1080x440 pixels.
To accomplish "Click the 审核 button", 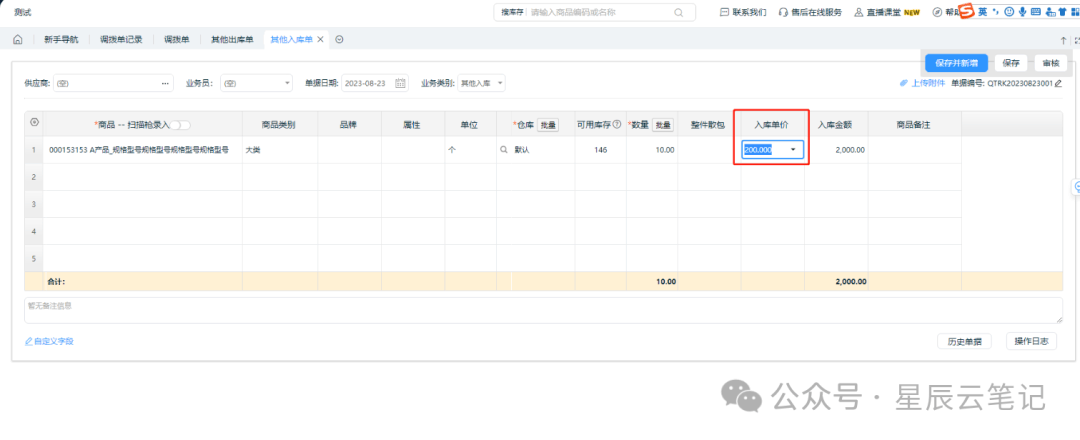I will coord(1050,63).
